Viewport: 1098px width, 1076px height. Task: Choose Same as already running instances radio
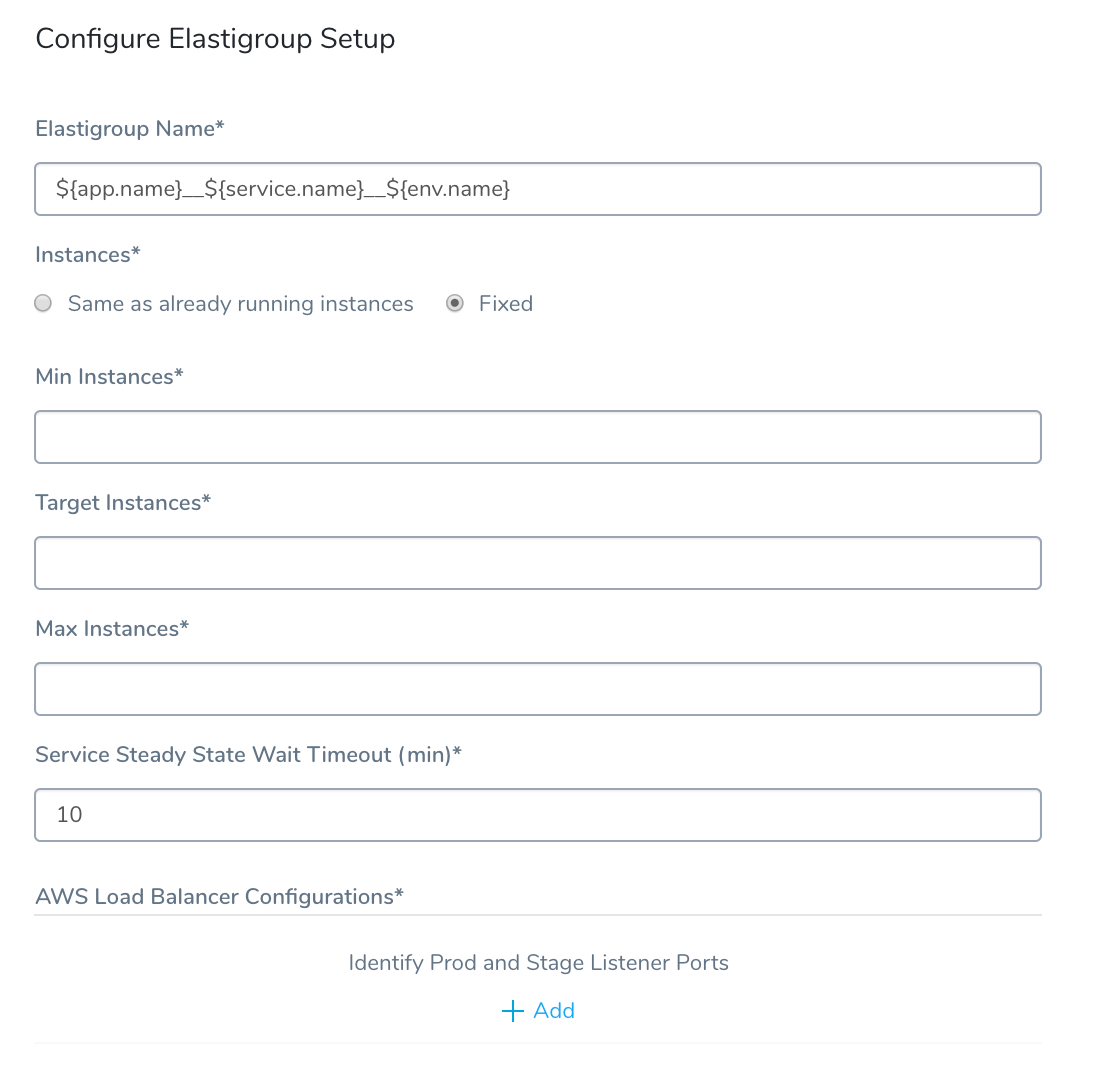tap(43, 303)
